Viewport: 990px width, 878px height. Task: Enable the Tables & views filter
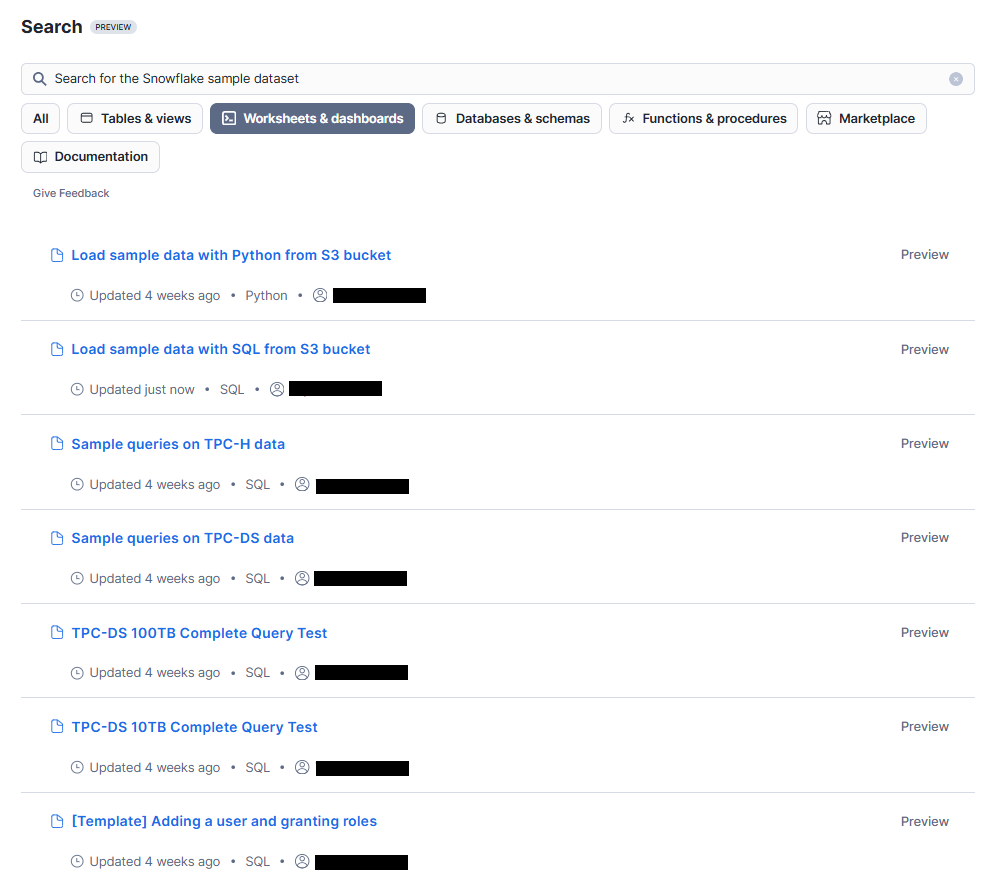pos(134,118)
